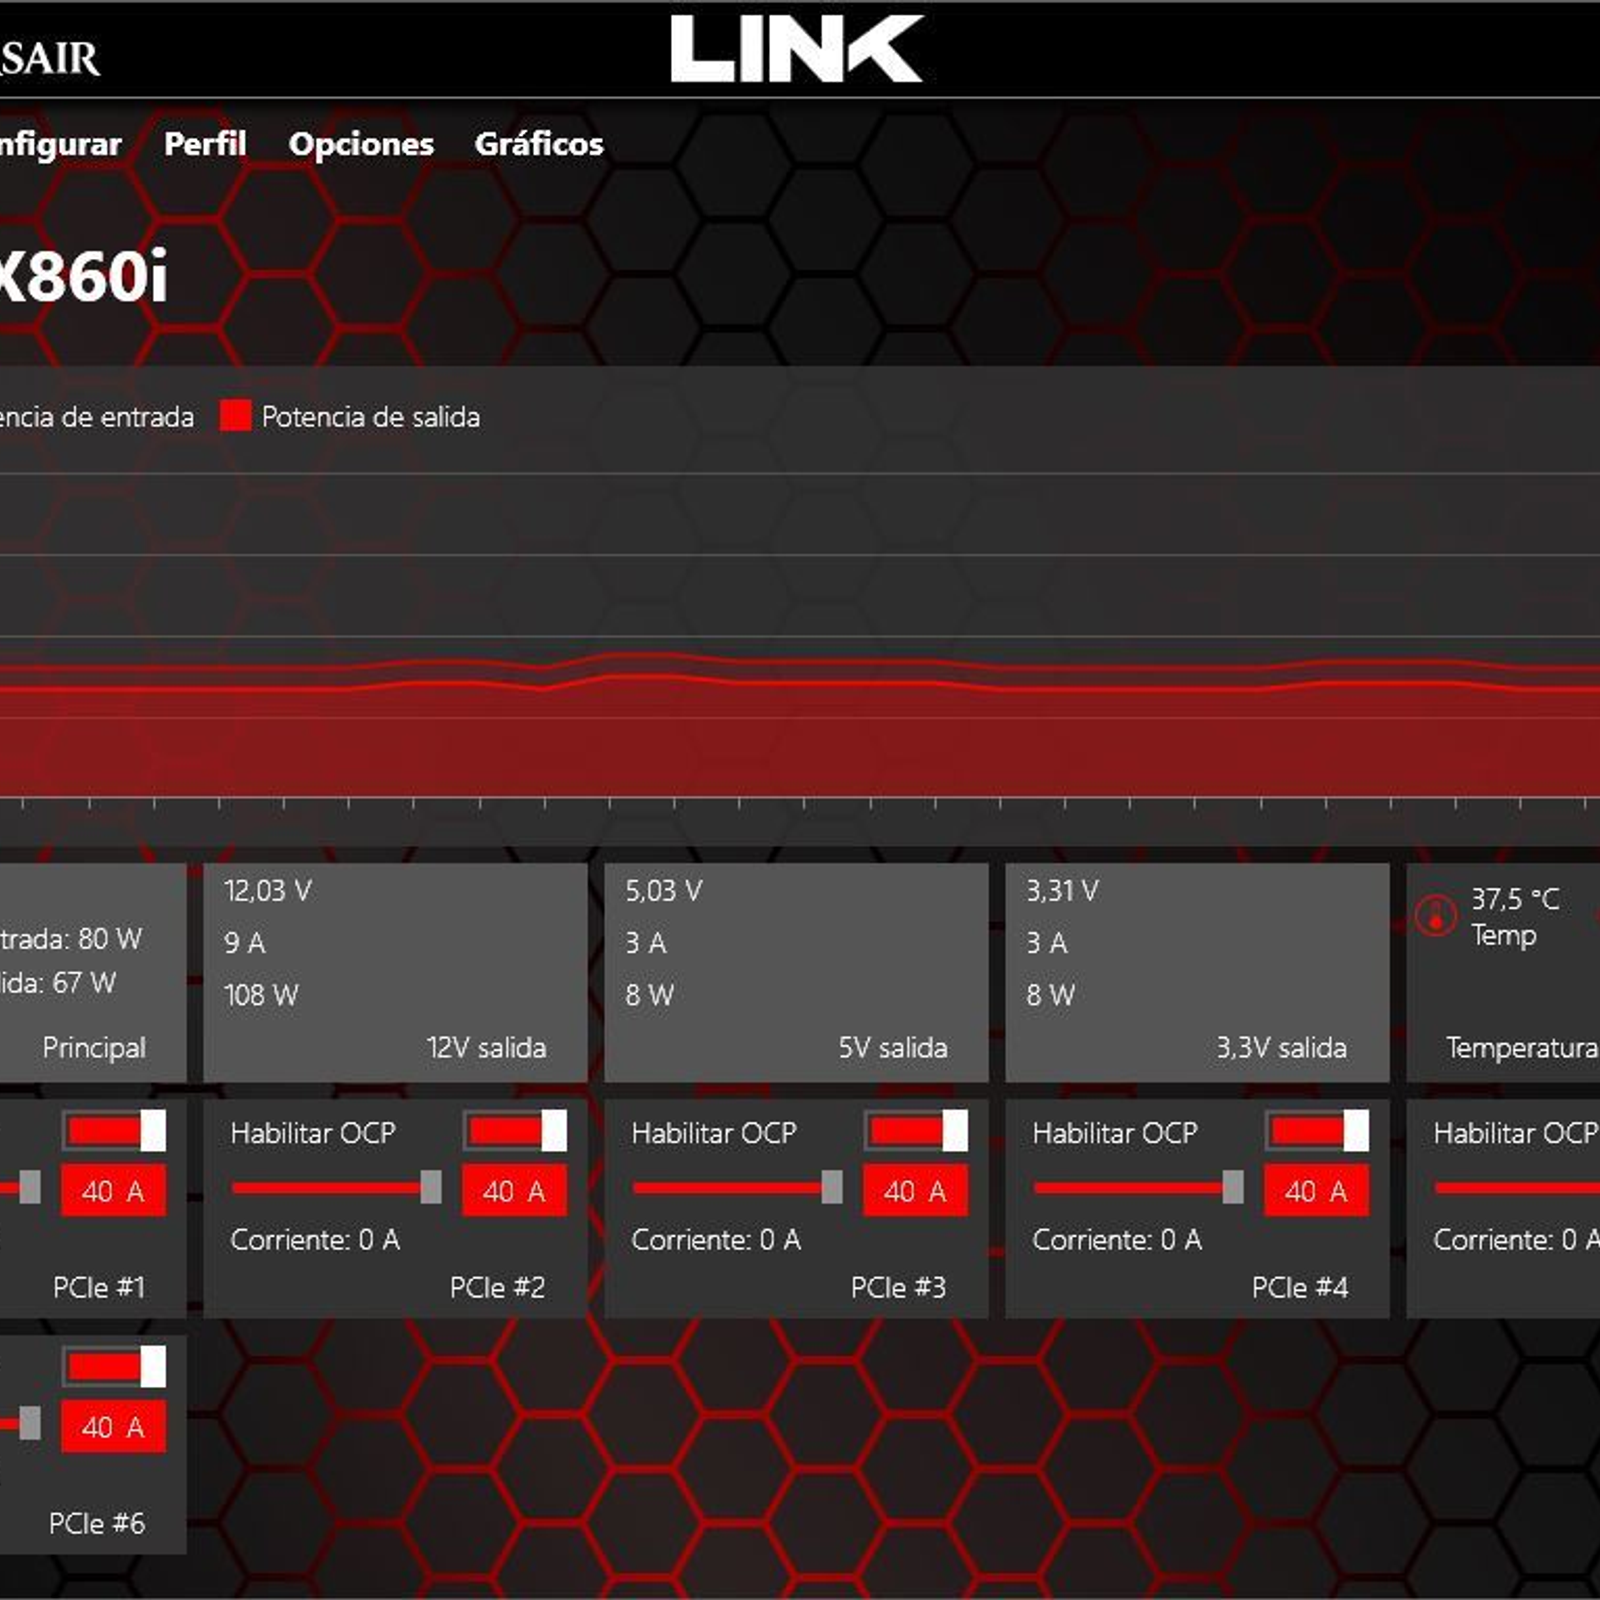Click the PCIe #1 current limit slider handle
The image size is (1600, 1600).
click(x=30, y=1187)
